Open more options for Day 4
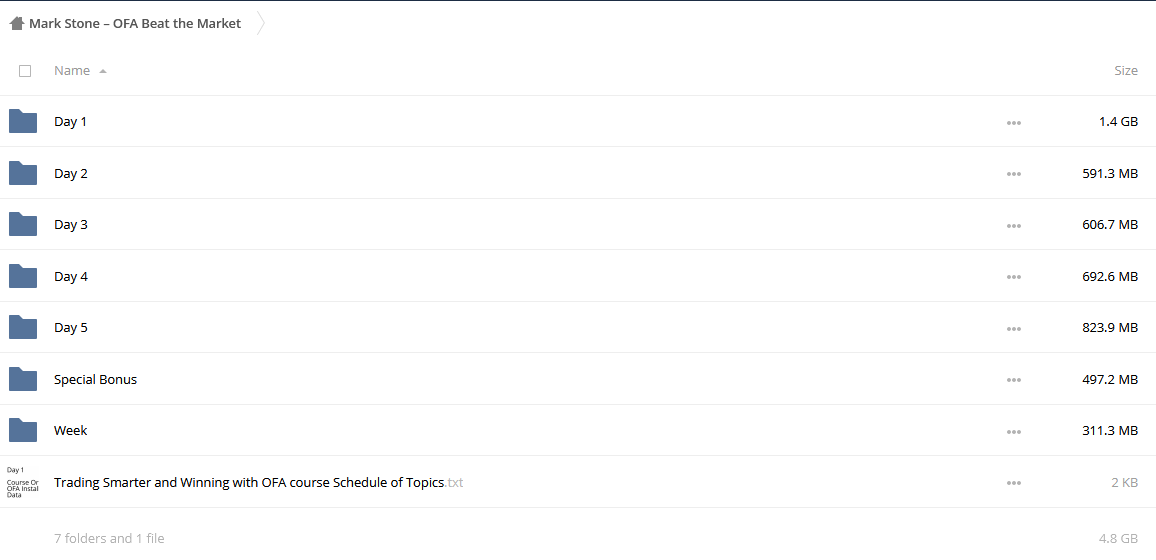 (x=1014, y=277)
